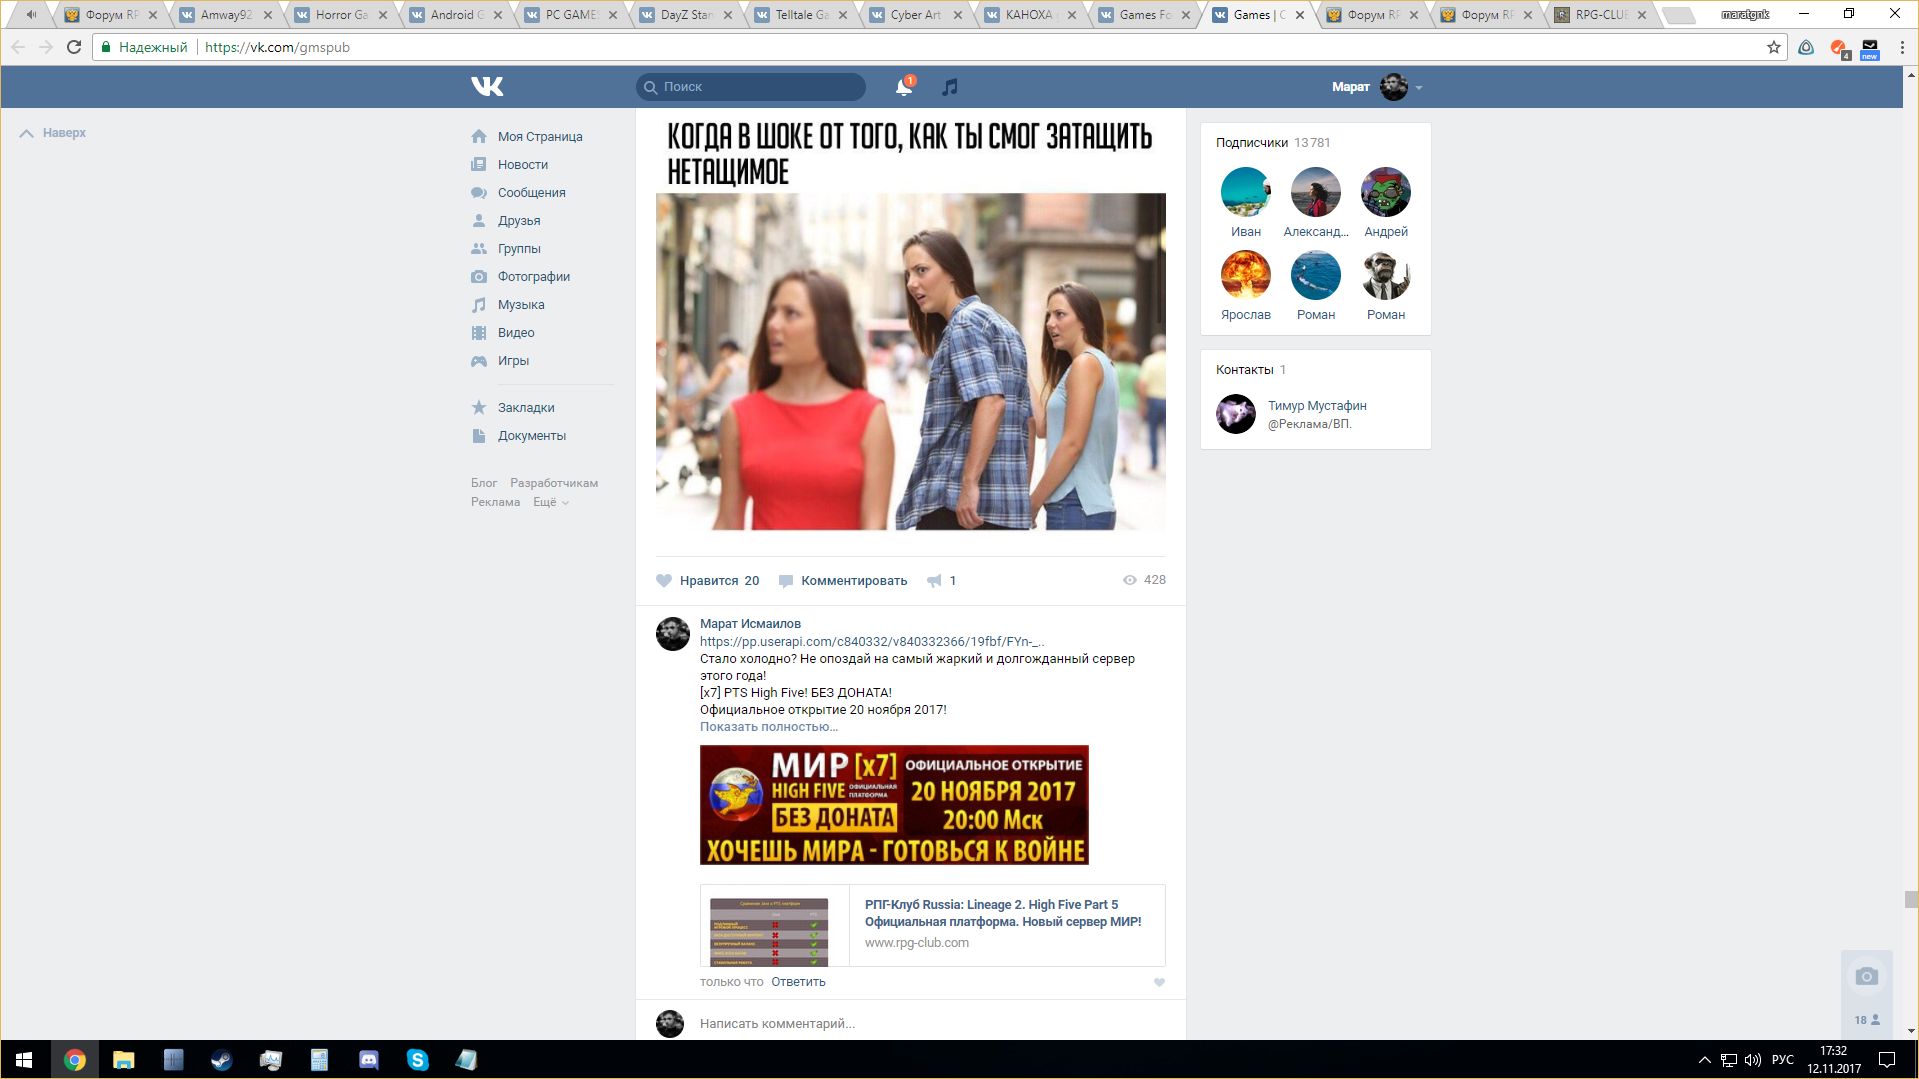Open the notifications bell icon
Screen dimensions: 1919x1079
click(x=904, y=87)
